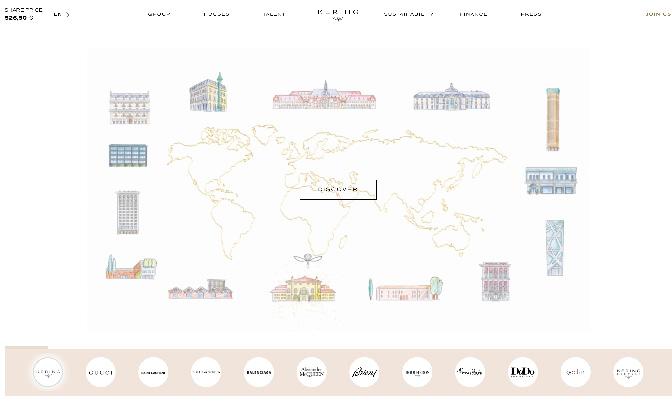672x401 pixels.
Task: Select the teal glass lattice skyscraper
Action: pos(555,248)
